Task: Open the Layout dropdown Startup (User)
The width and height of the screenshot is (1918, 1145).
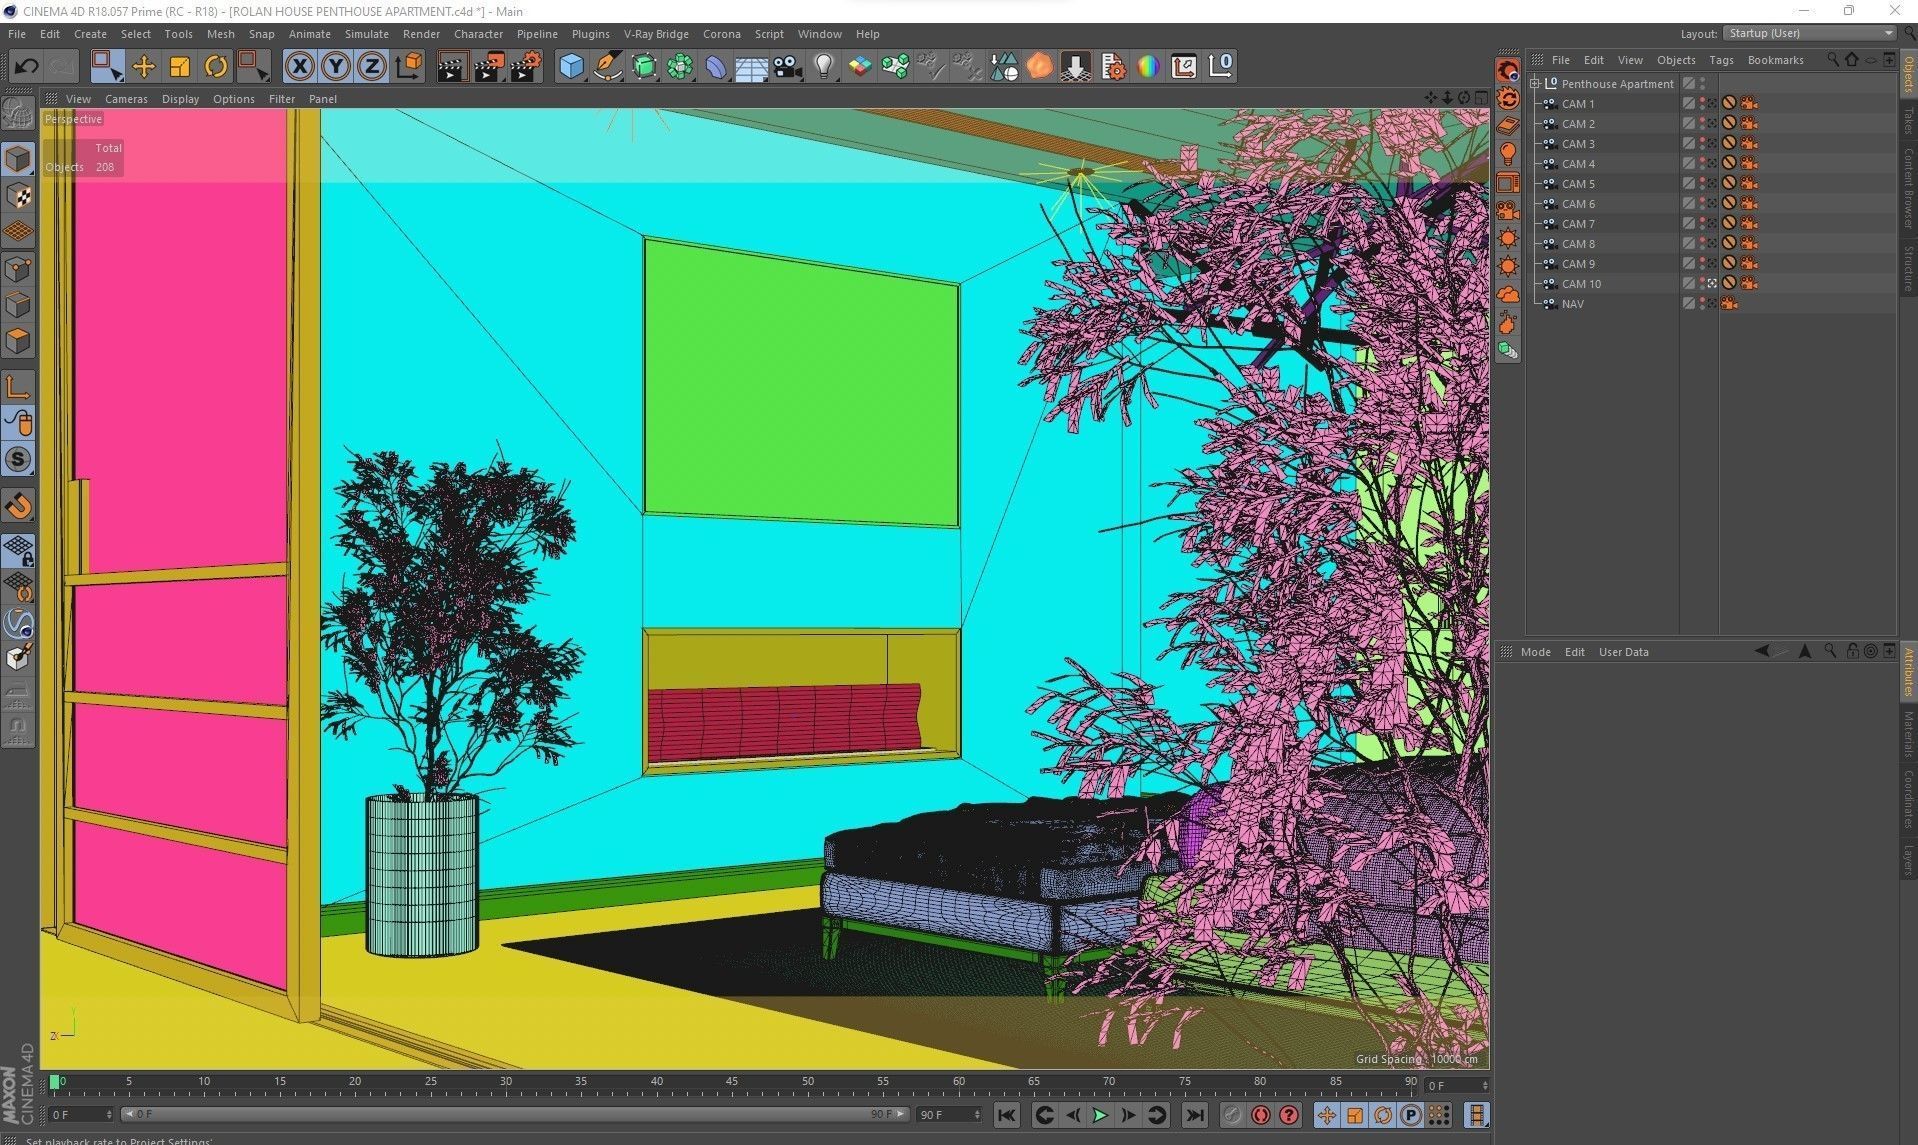Action: 1809,33
